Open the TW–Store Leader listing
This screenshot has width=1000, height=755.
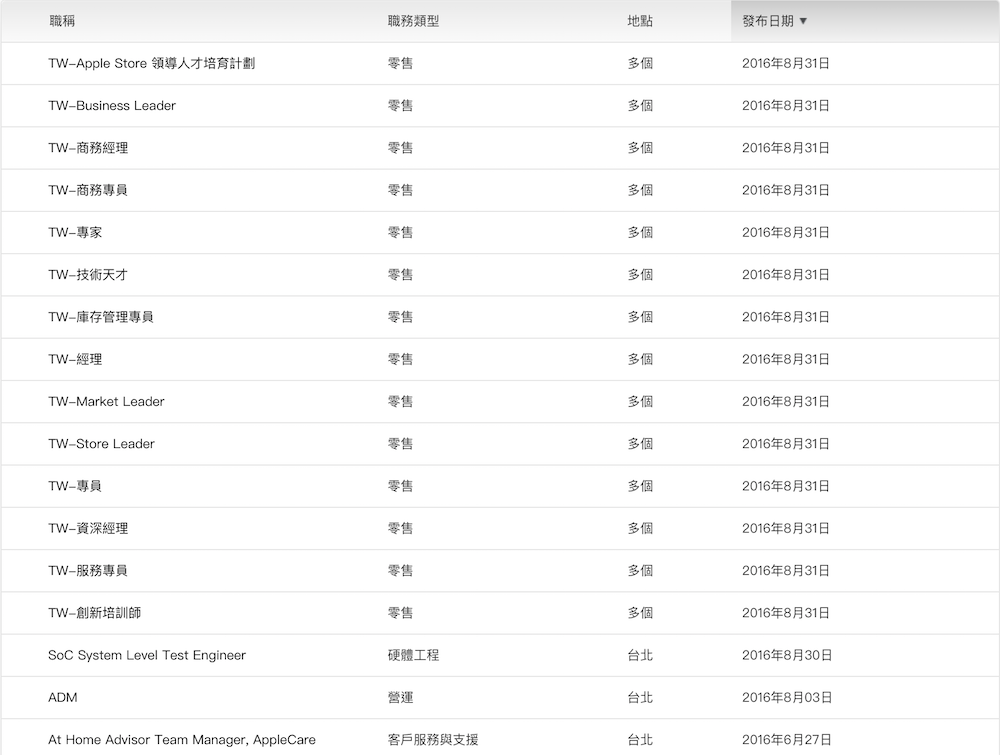coord(101,444)
